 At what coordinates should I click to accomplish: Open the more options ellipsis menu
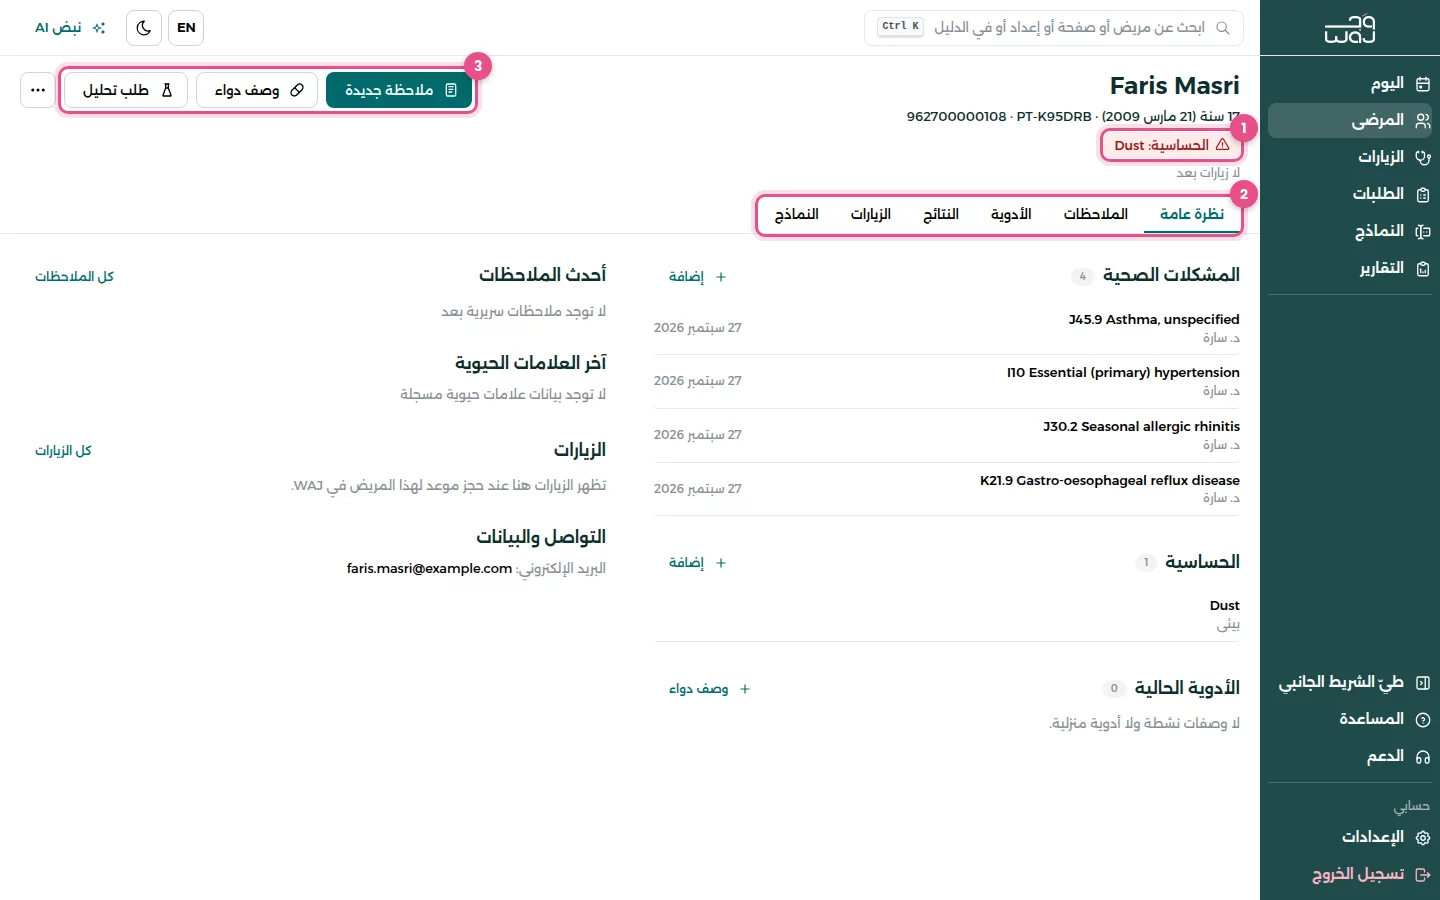pyautogui.click(x=38, y=90)
